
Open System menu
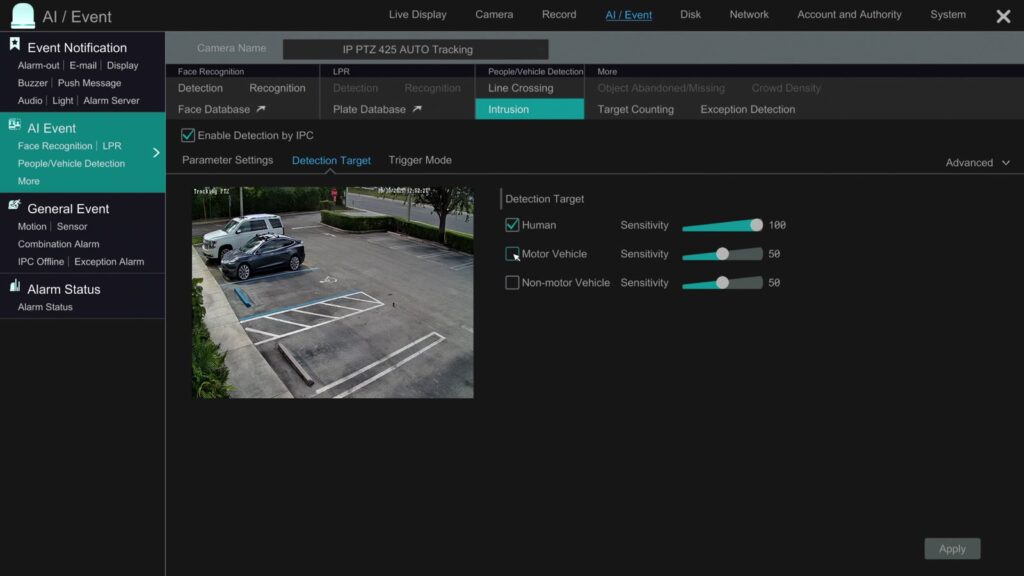948,14
